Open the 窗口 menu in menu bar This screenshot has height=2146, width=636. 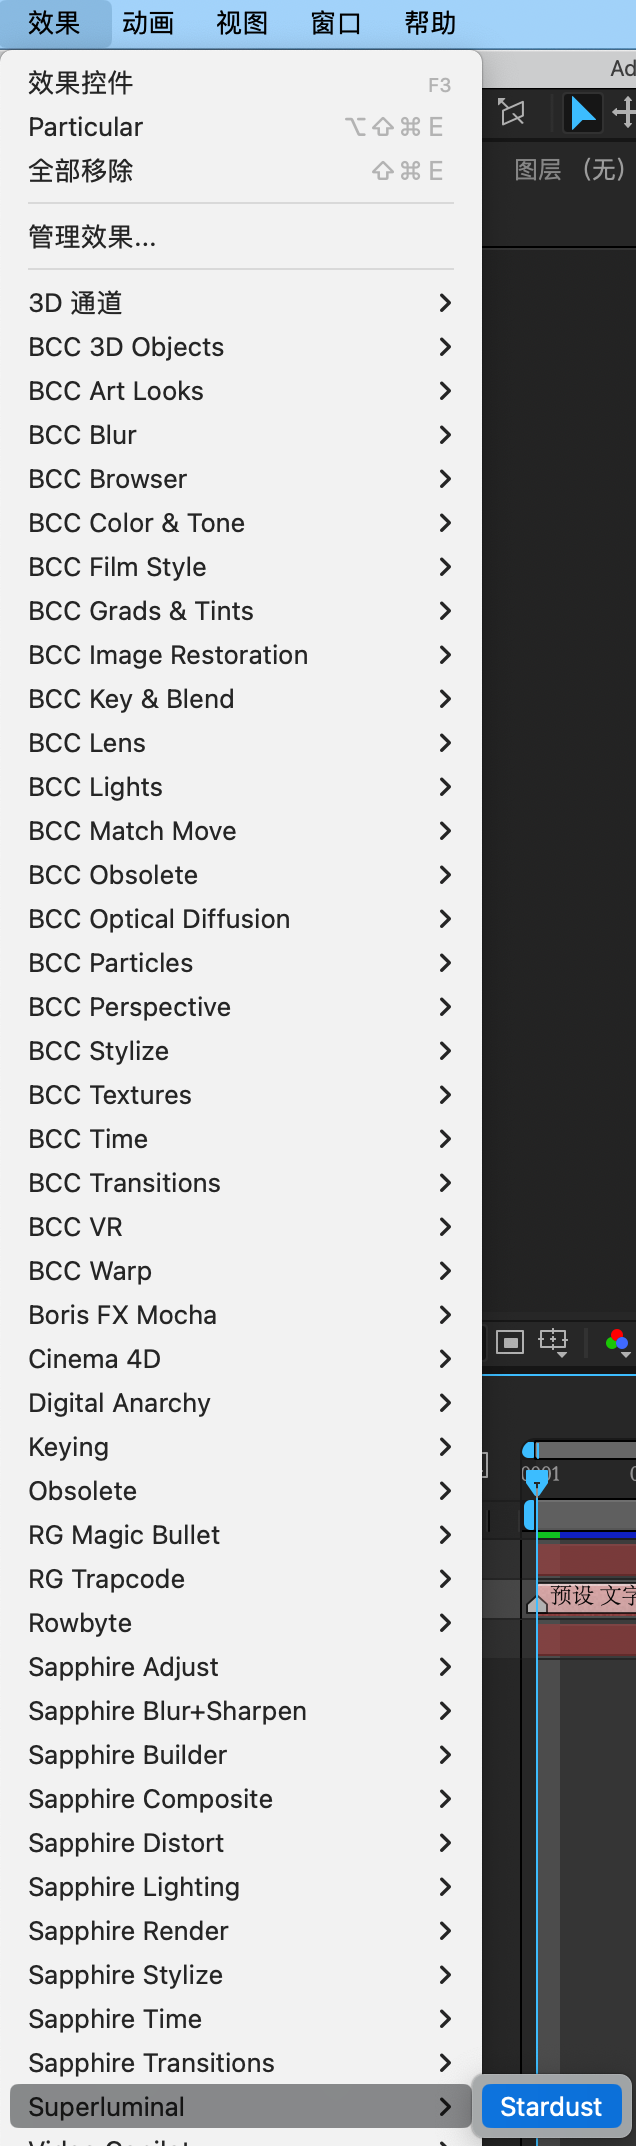336,23
